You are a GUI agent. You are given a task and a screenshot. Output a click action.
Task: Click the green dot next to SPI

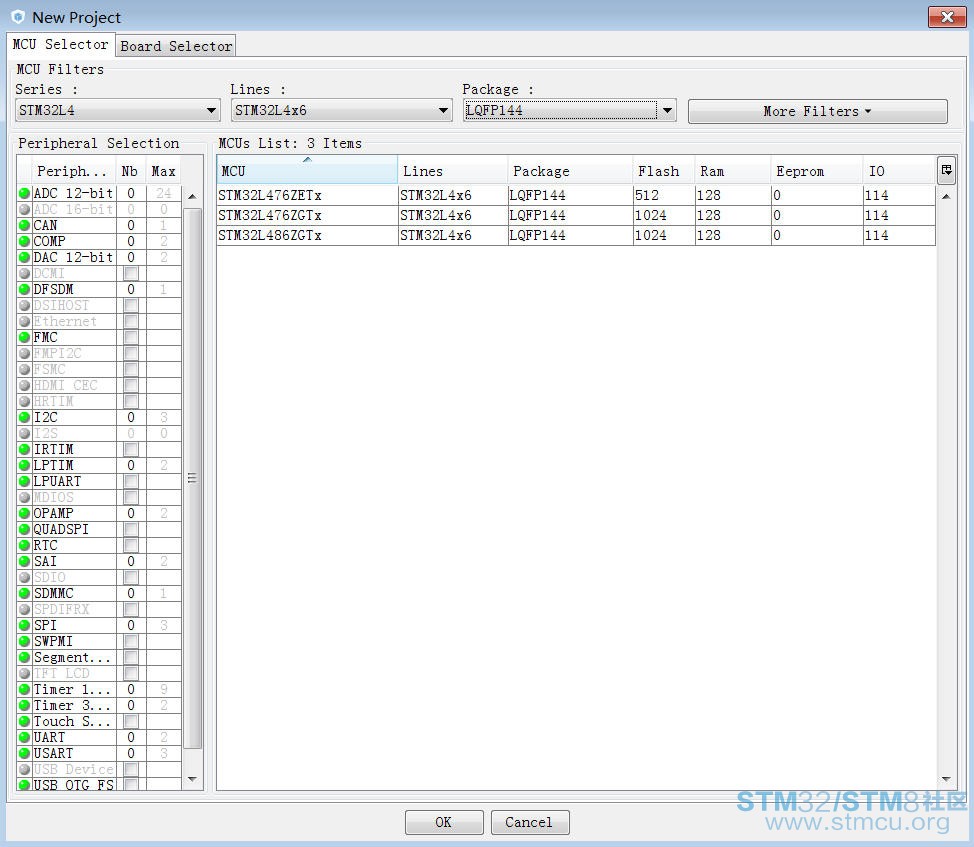(24, 625)
